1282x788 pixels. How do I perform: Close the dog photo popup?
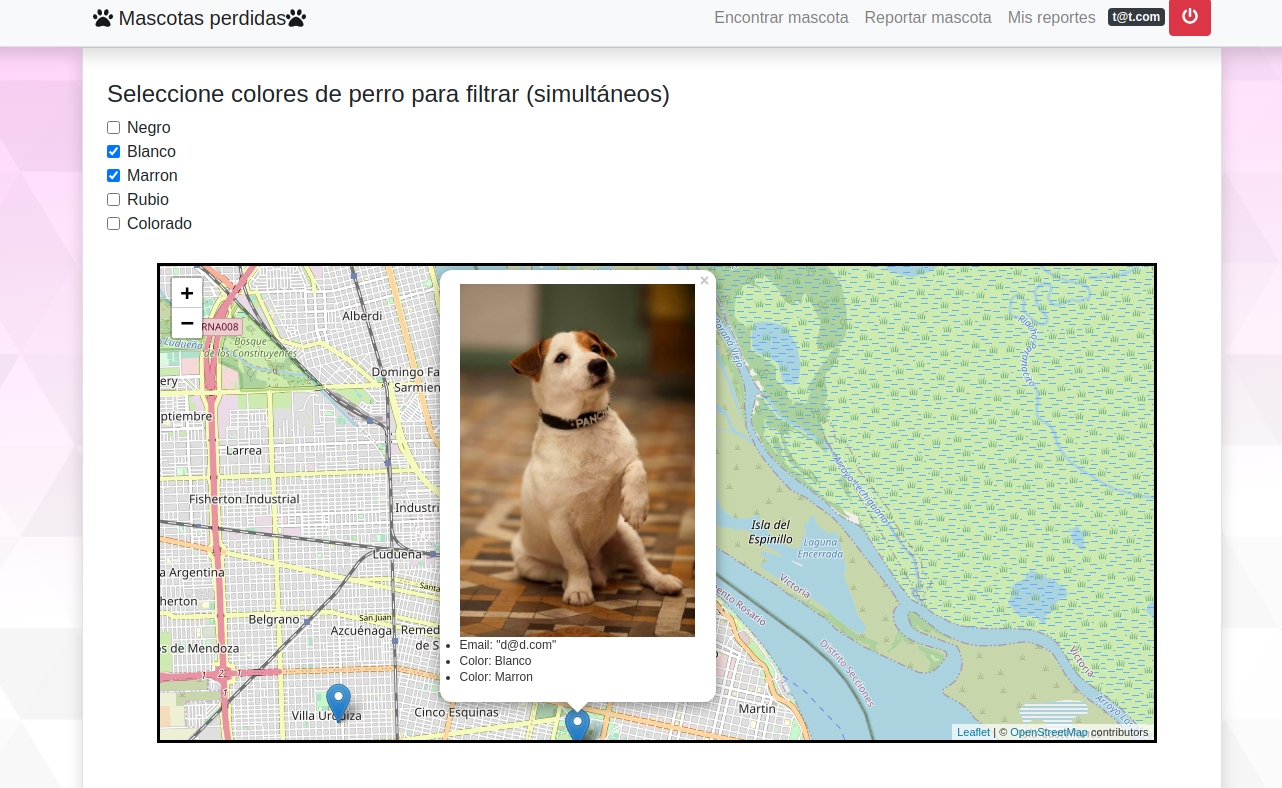(x=704, y=281)
